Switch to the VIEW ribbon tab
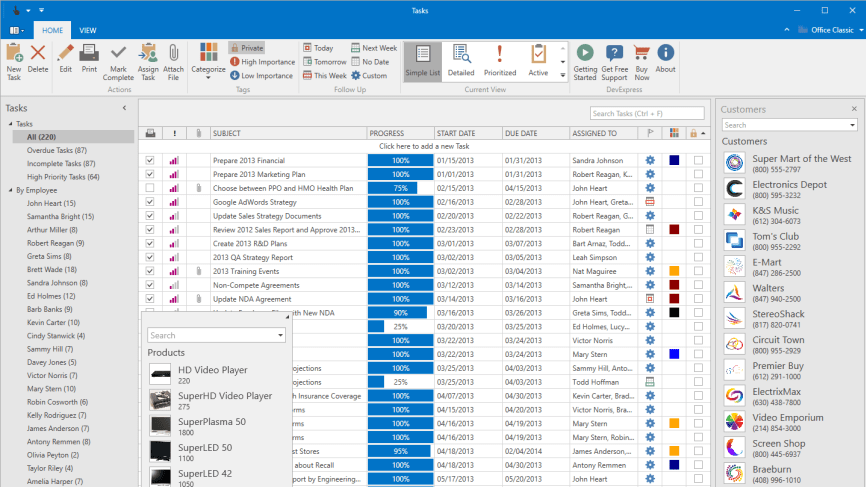866x487 pixels. coord(87,30)
